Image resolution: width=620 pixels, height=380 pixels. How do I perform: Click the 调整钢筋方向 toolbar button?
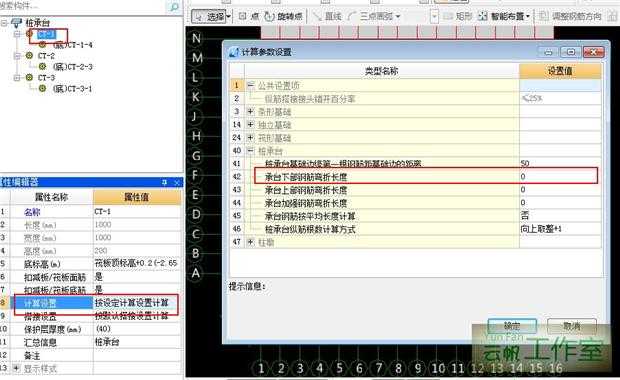570,16
